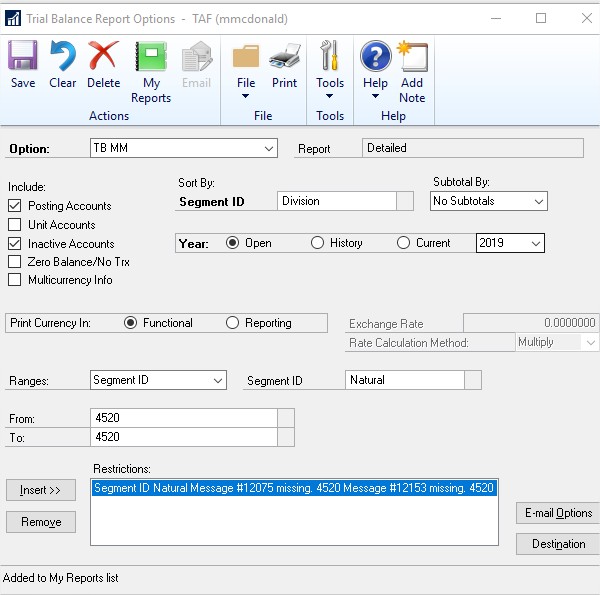Click lookup button beside the To field
Screen dimensions: 600x595
click(286, 437)
